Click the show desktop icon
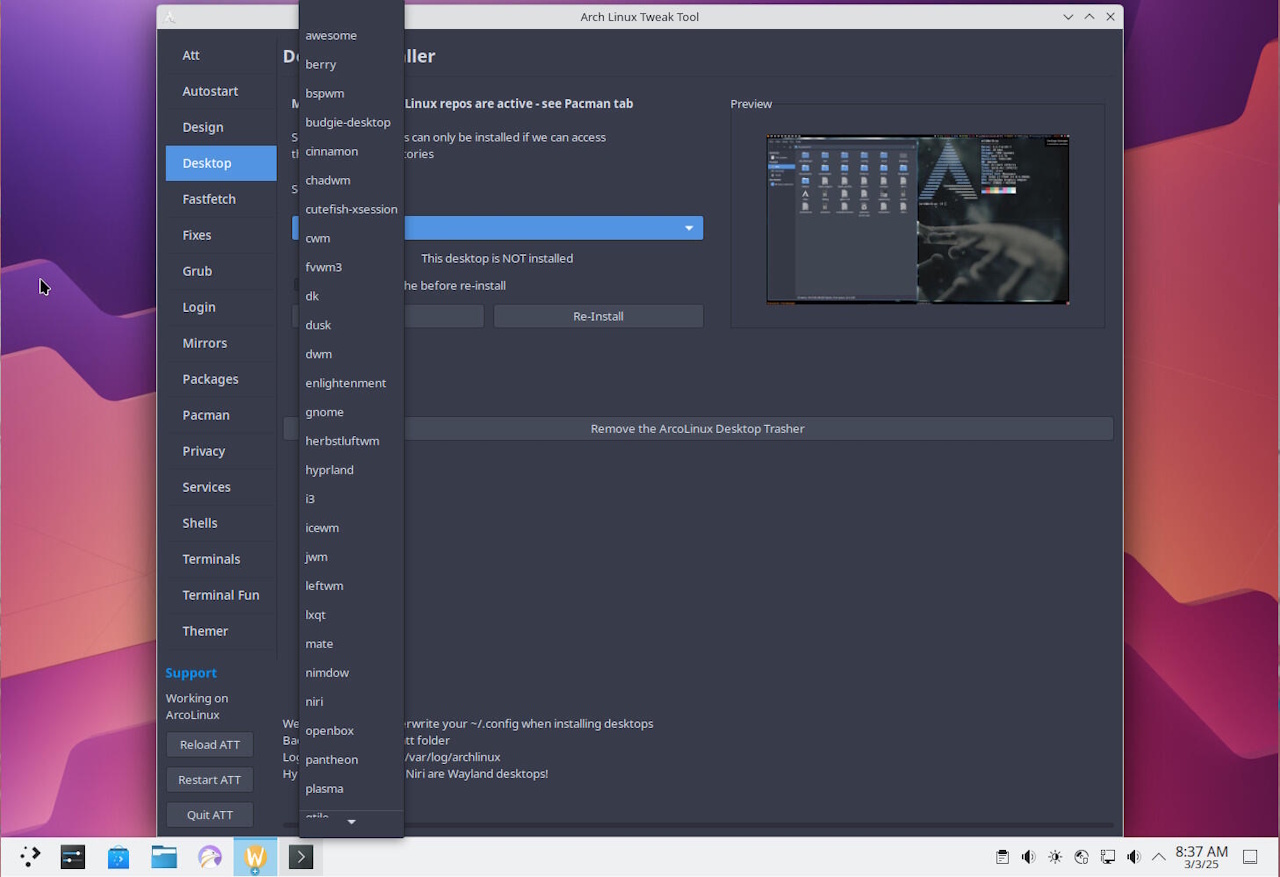Screen dimensions: 1280x877 [x=1250, y=857]
